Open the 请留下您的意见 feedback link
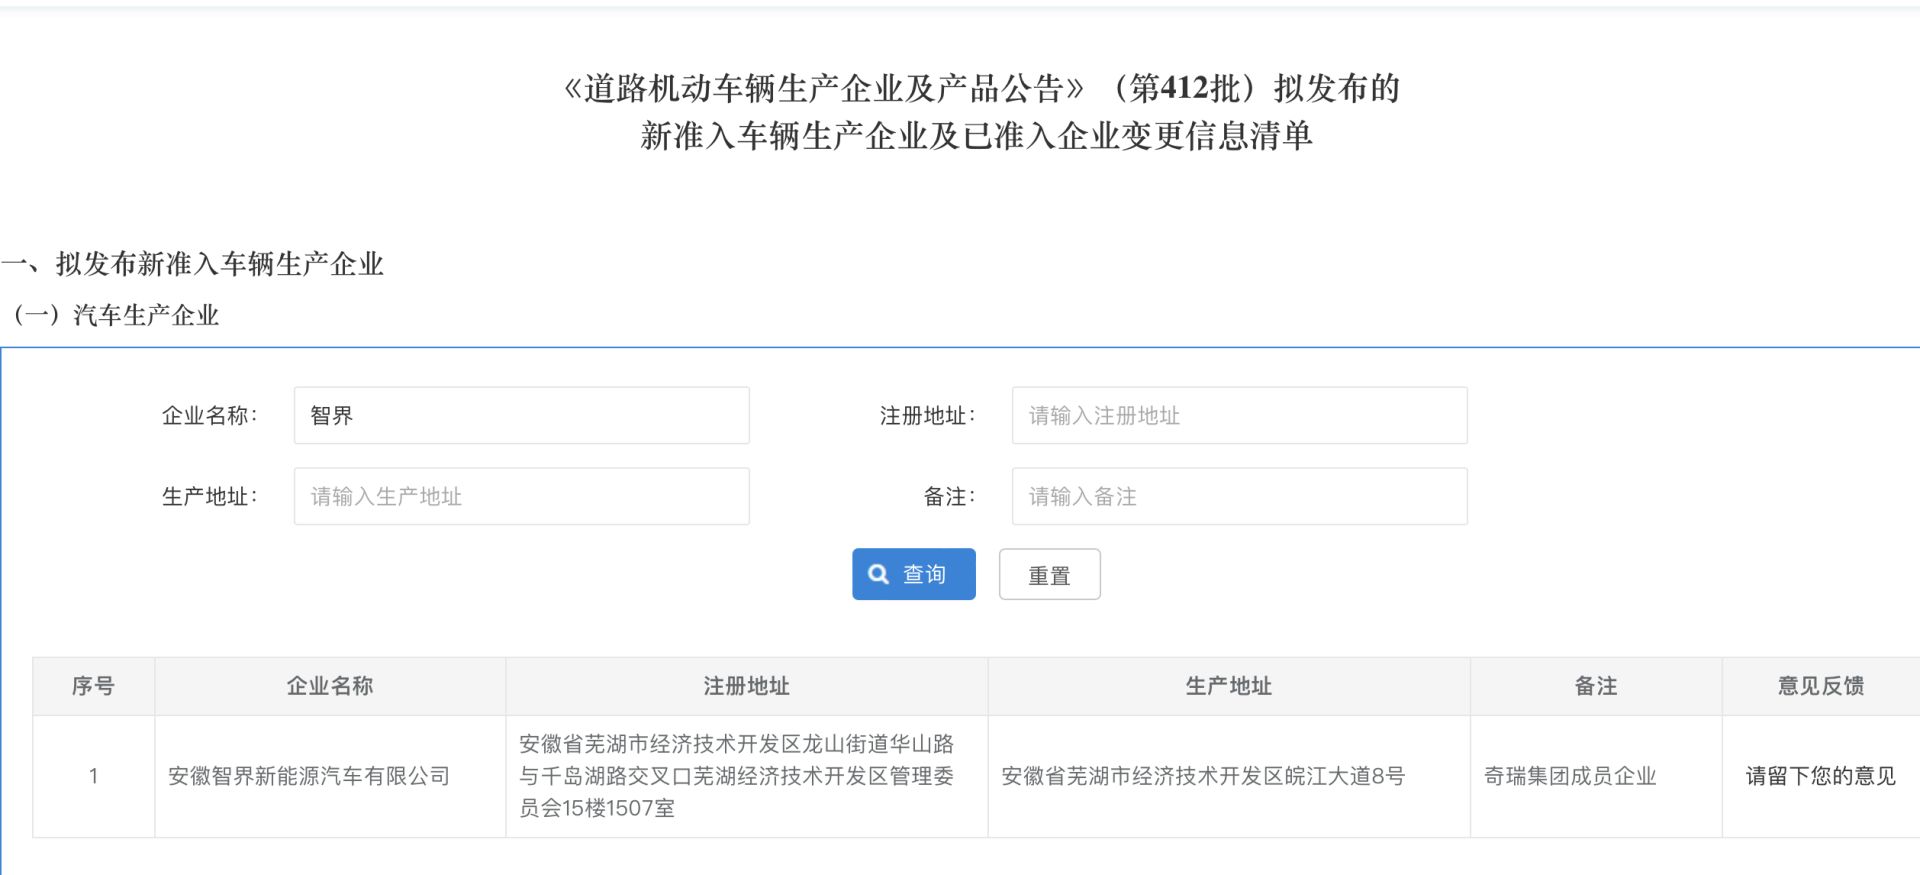 pyautogui.click(x=1820, y=776)
